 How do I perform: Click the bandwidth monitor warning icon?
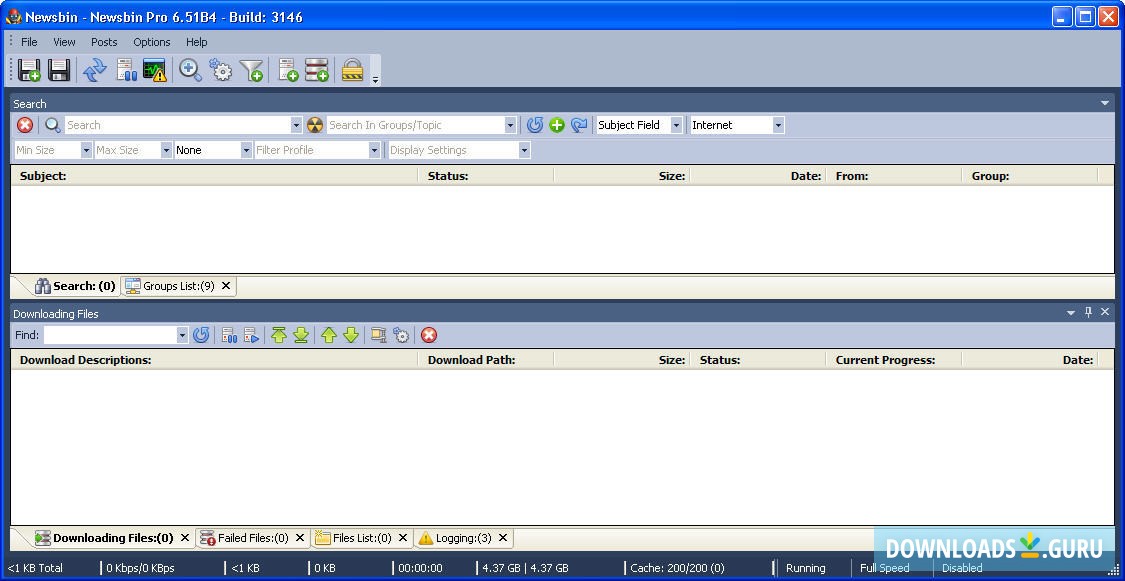[x=155, y=70]
